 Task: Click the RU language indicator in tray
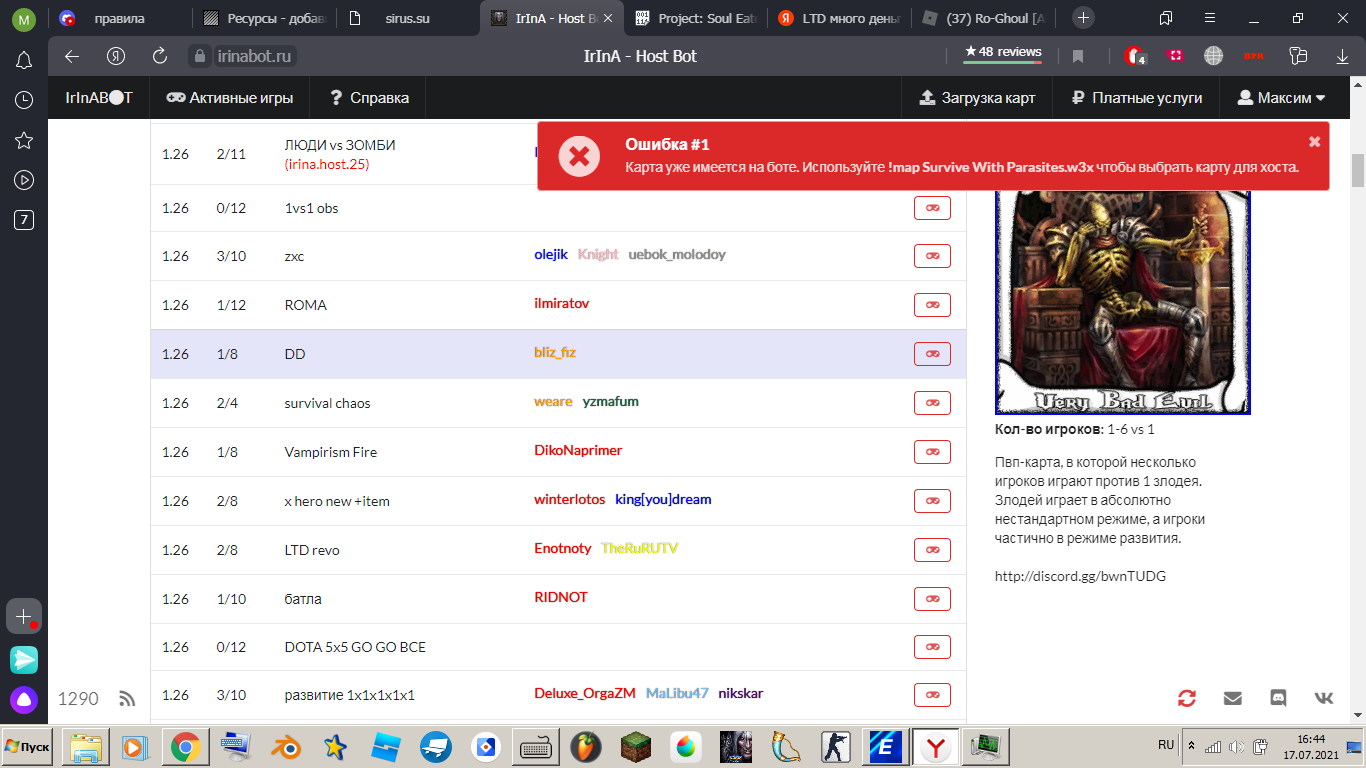[1166, 746]
